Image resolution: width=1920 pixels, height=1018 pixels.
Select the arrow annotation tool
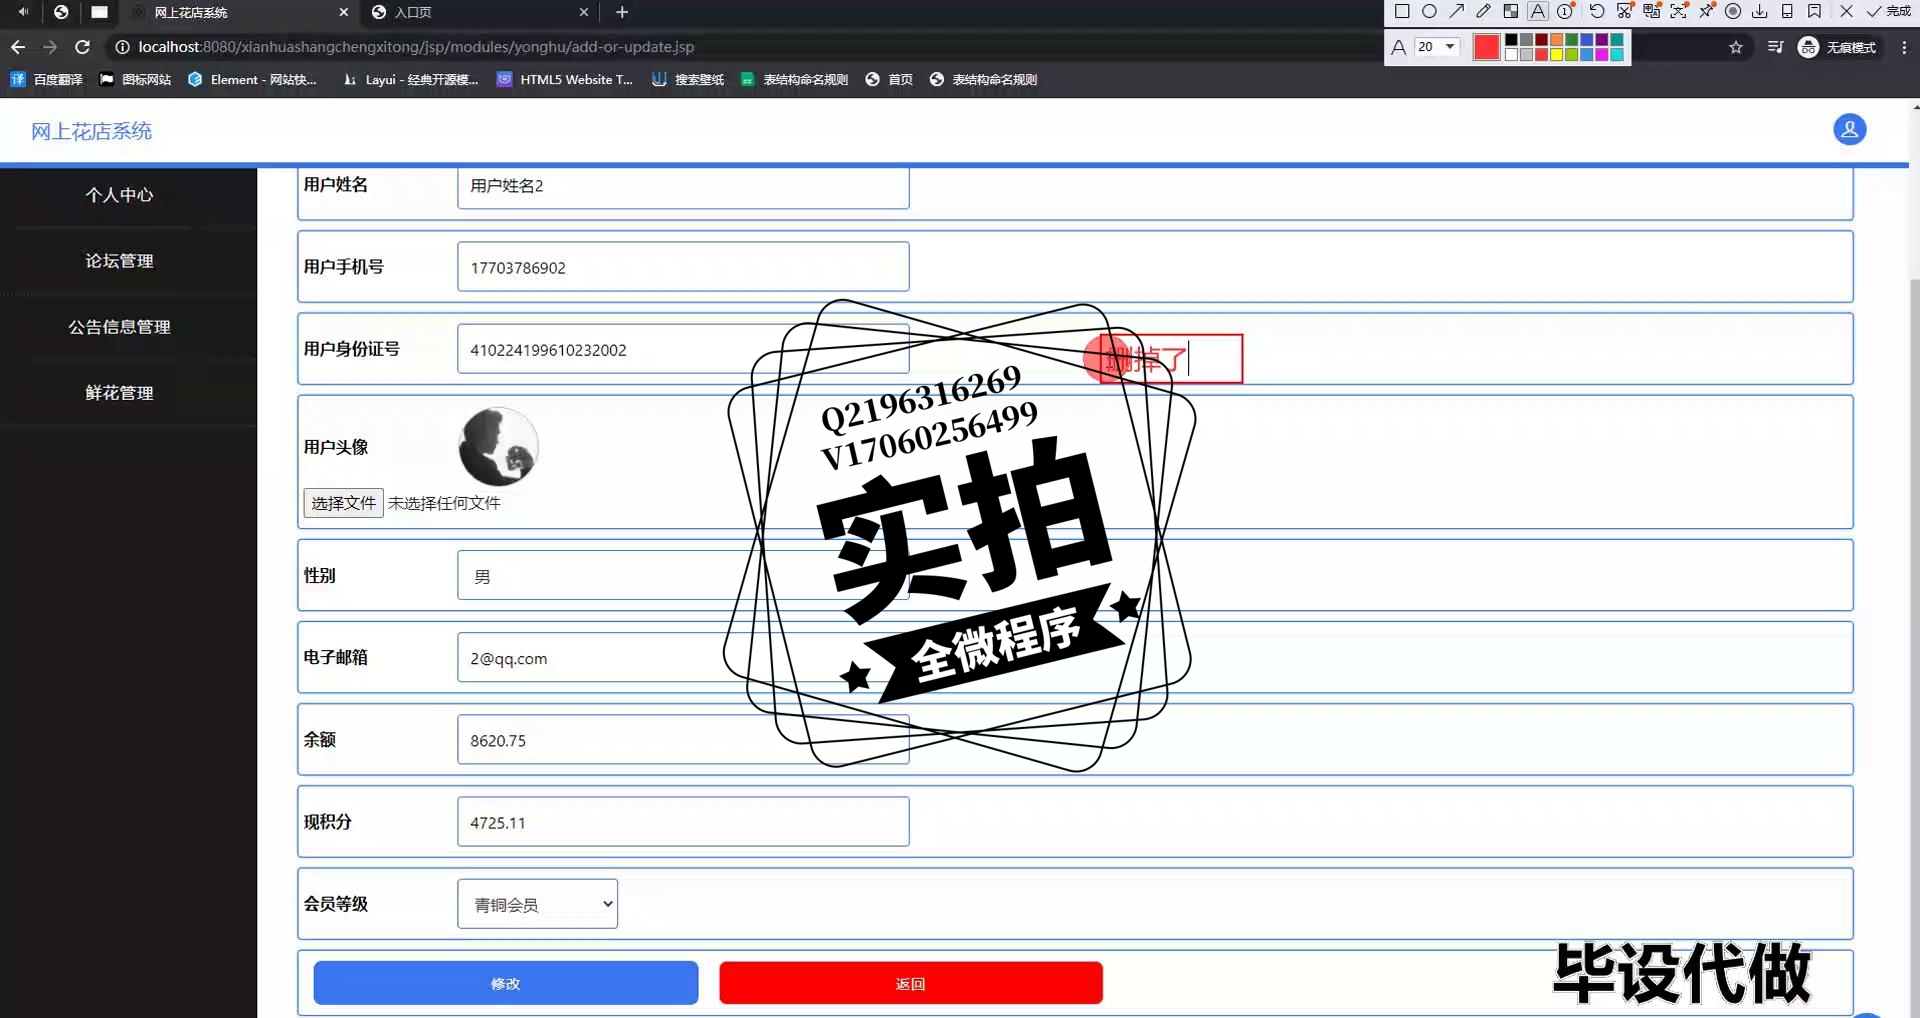tap(1456, 12)
